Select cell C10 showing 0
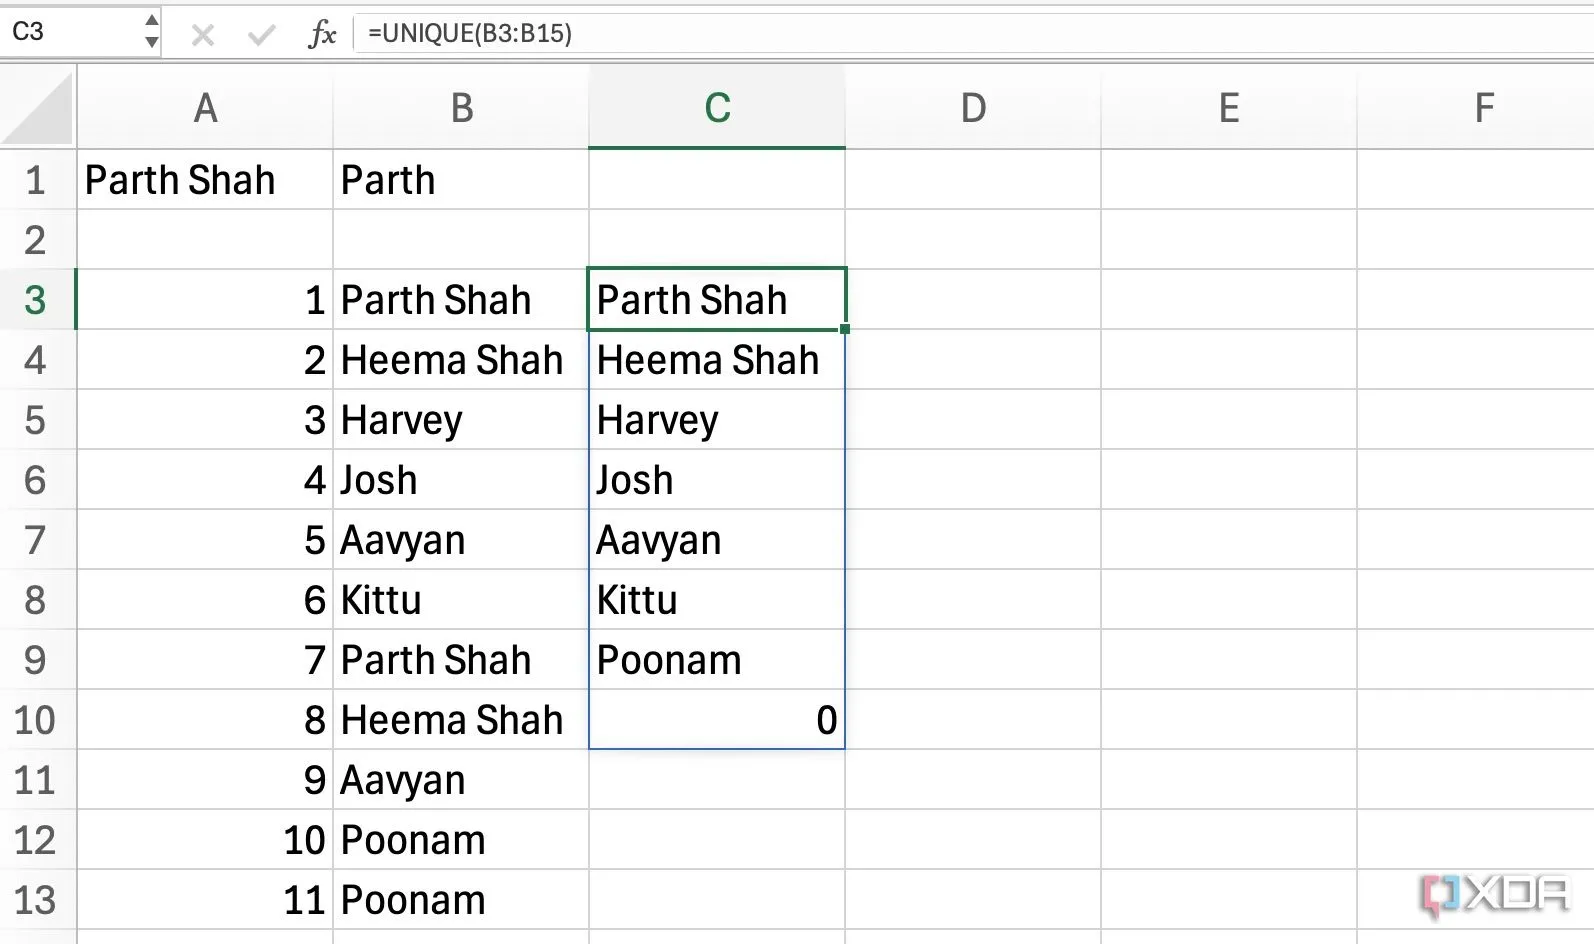 coord(717,720)
